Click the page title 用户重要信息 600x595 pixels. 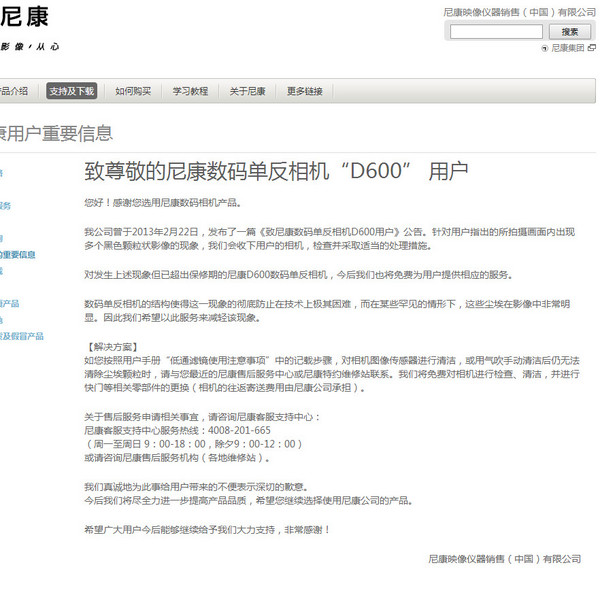56,133
